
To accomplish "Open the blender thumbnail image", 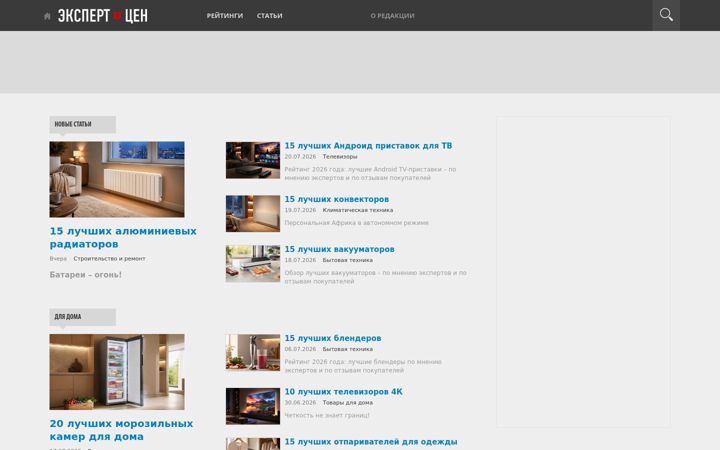I will pyautogui.click(x=253, y=353).
